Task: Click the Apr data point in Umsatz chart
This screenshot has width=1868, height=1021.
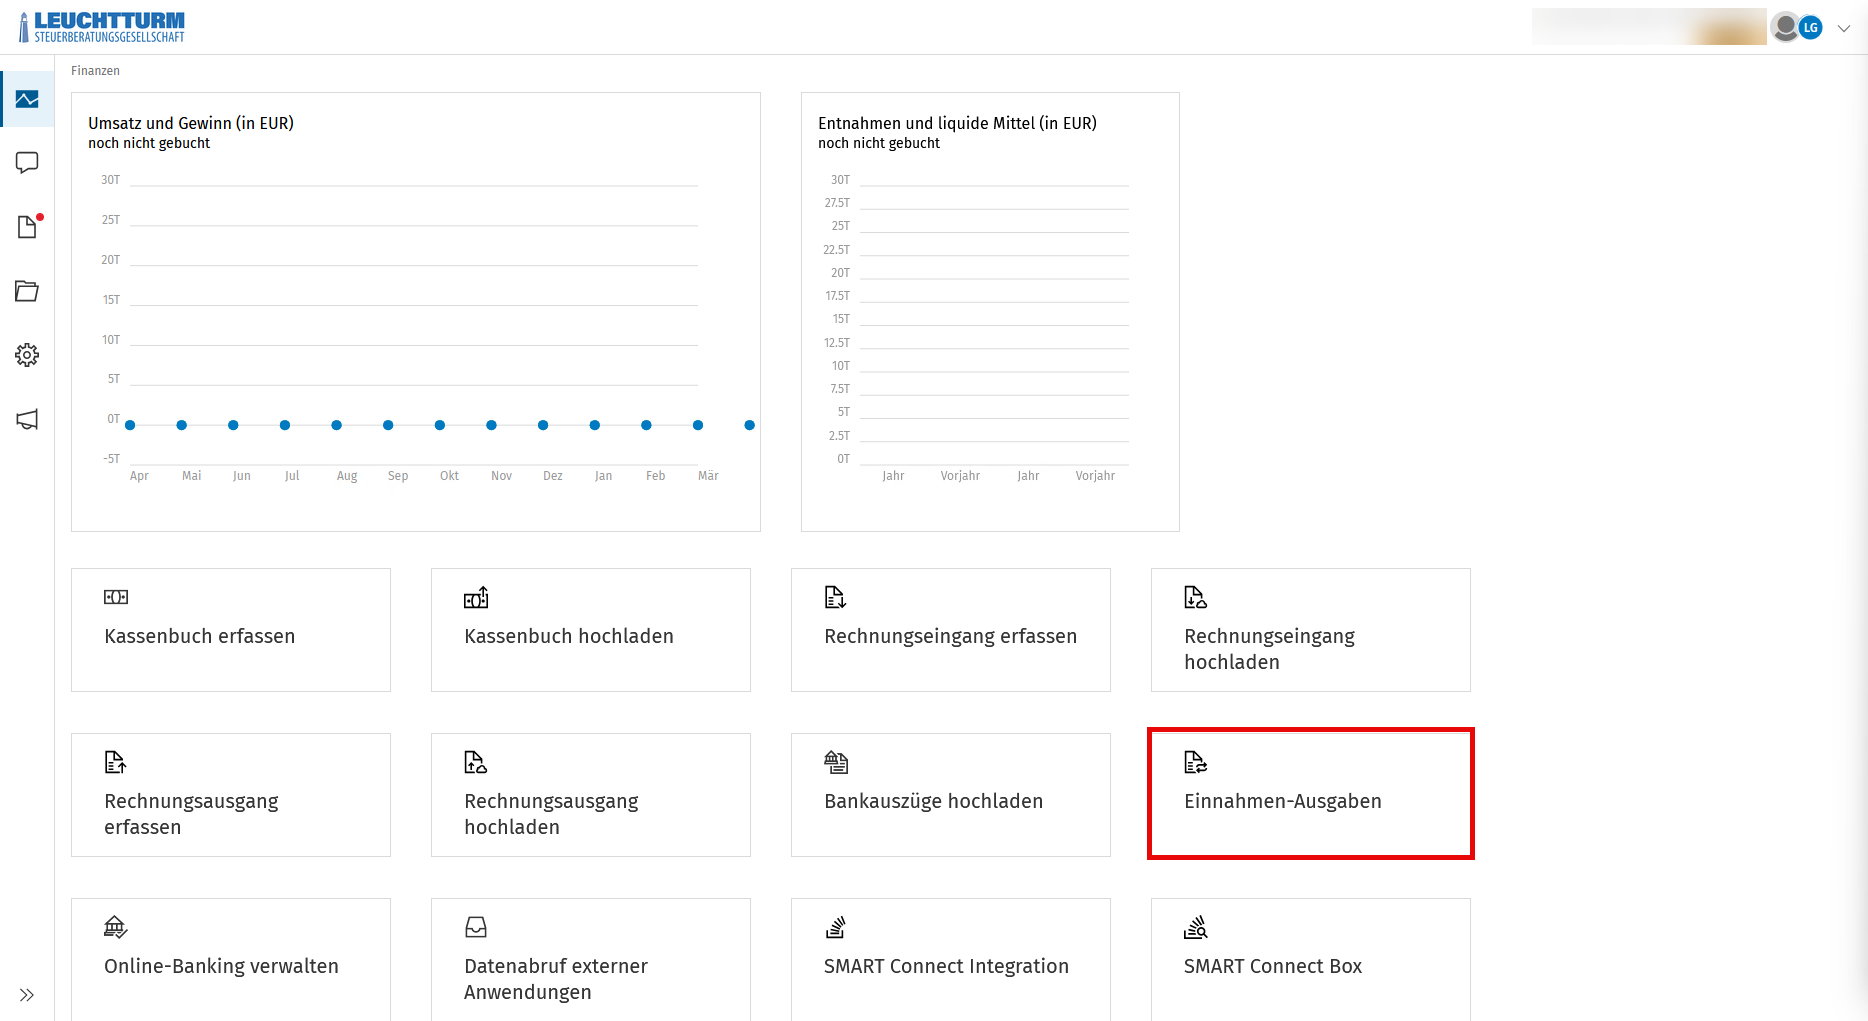Action: pyautogui.click(x=130, y=425)
